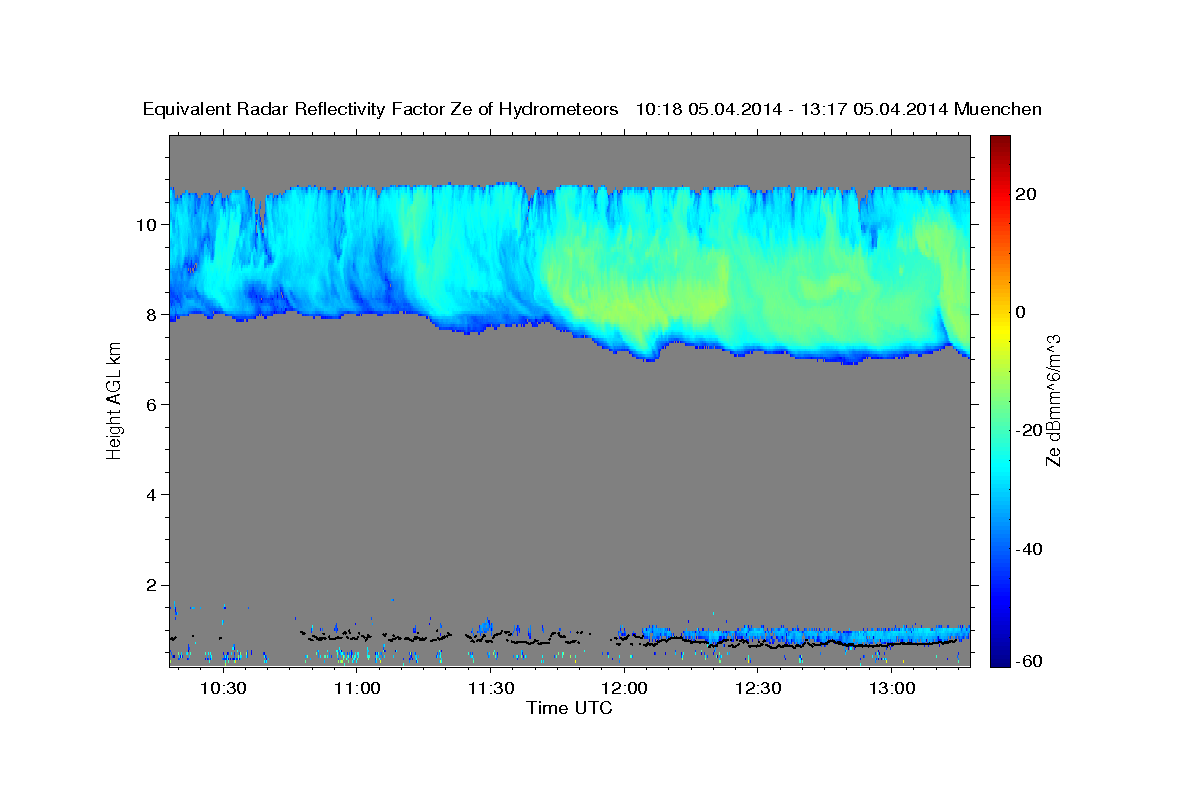Image resolution: width=1200 pixels, height=800 pixels.
Task: Click the date range '10:18 05.04.2014 - 13:17 05.04.2014'
Action: pyautogui.click(x=793, y=110)
